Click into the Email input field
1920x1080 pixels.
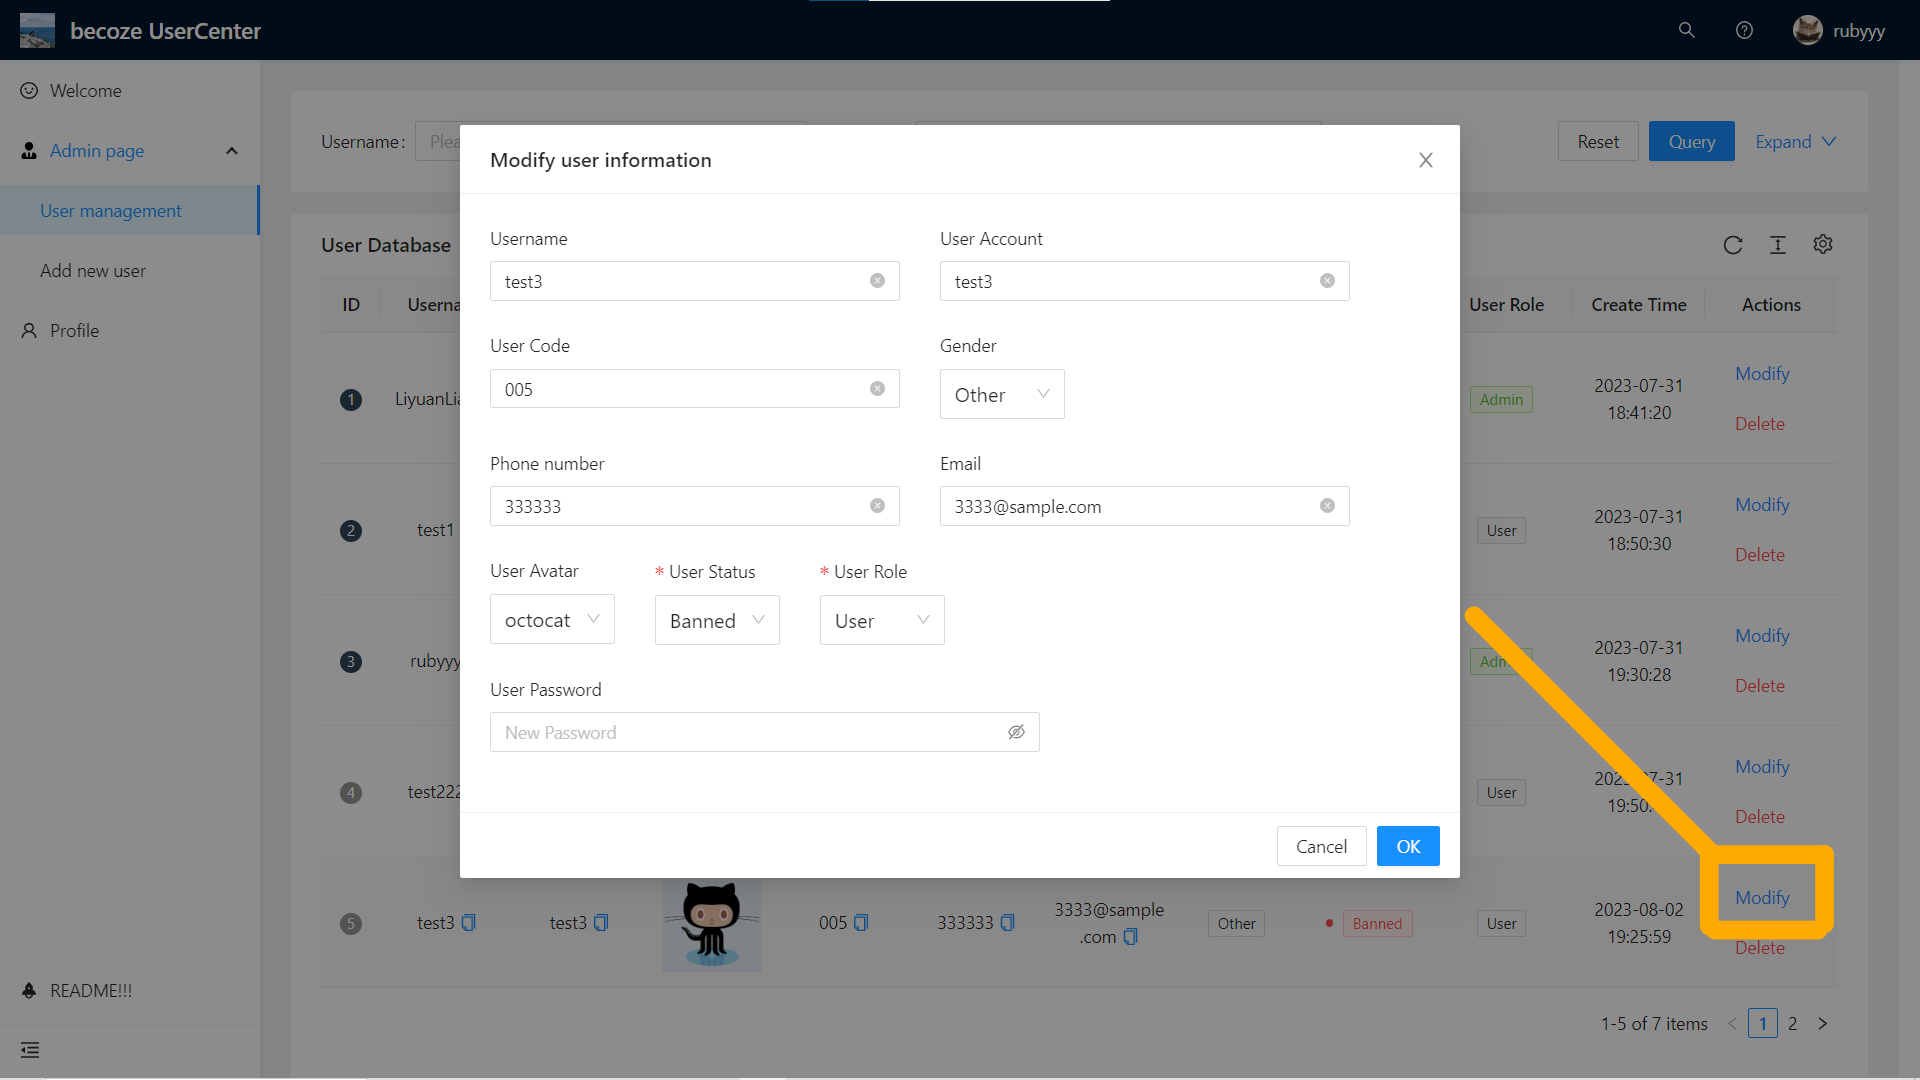[x=1144, y=506]
